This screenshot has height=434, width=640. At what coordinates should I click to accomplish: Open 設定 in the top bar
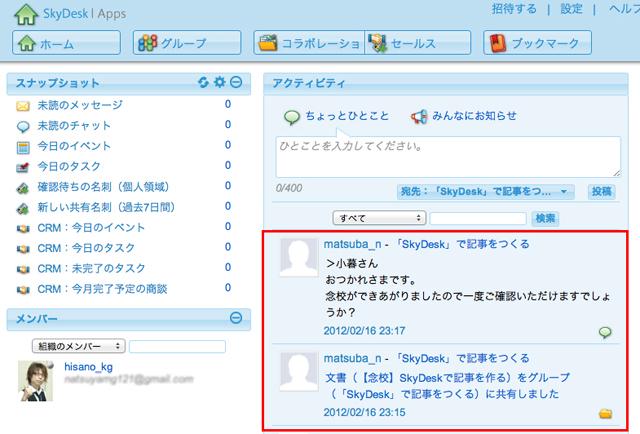tap(571, 9)
